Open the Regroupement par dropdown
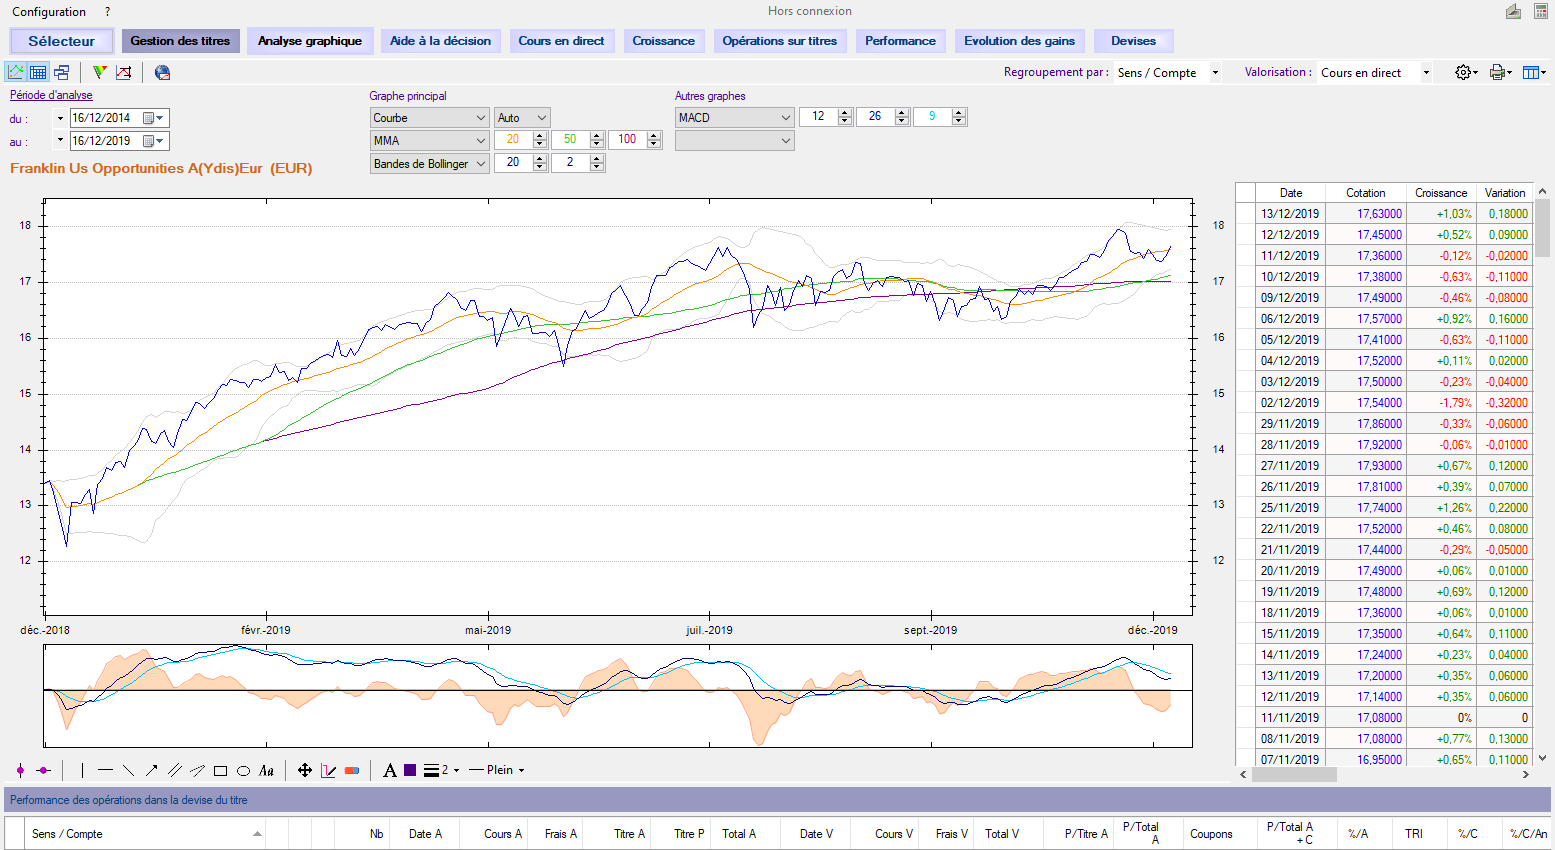1555x850 pixels. pos(1215,73)
